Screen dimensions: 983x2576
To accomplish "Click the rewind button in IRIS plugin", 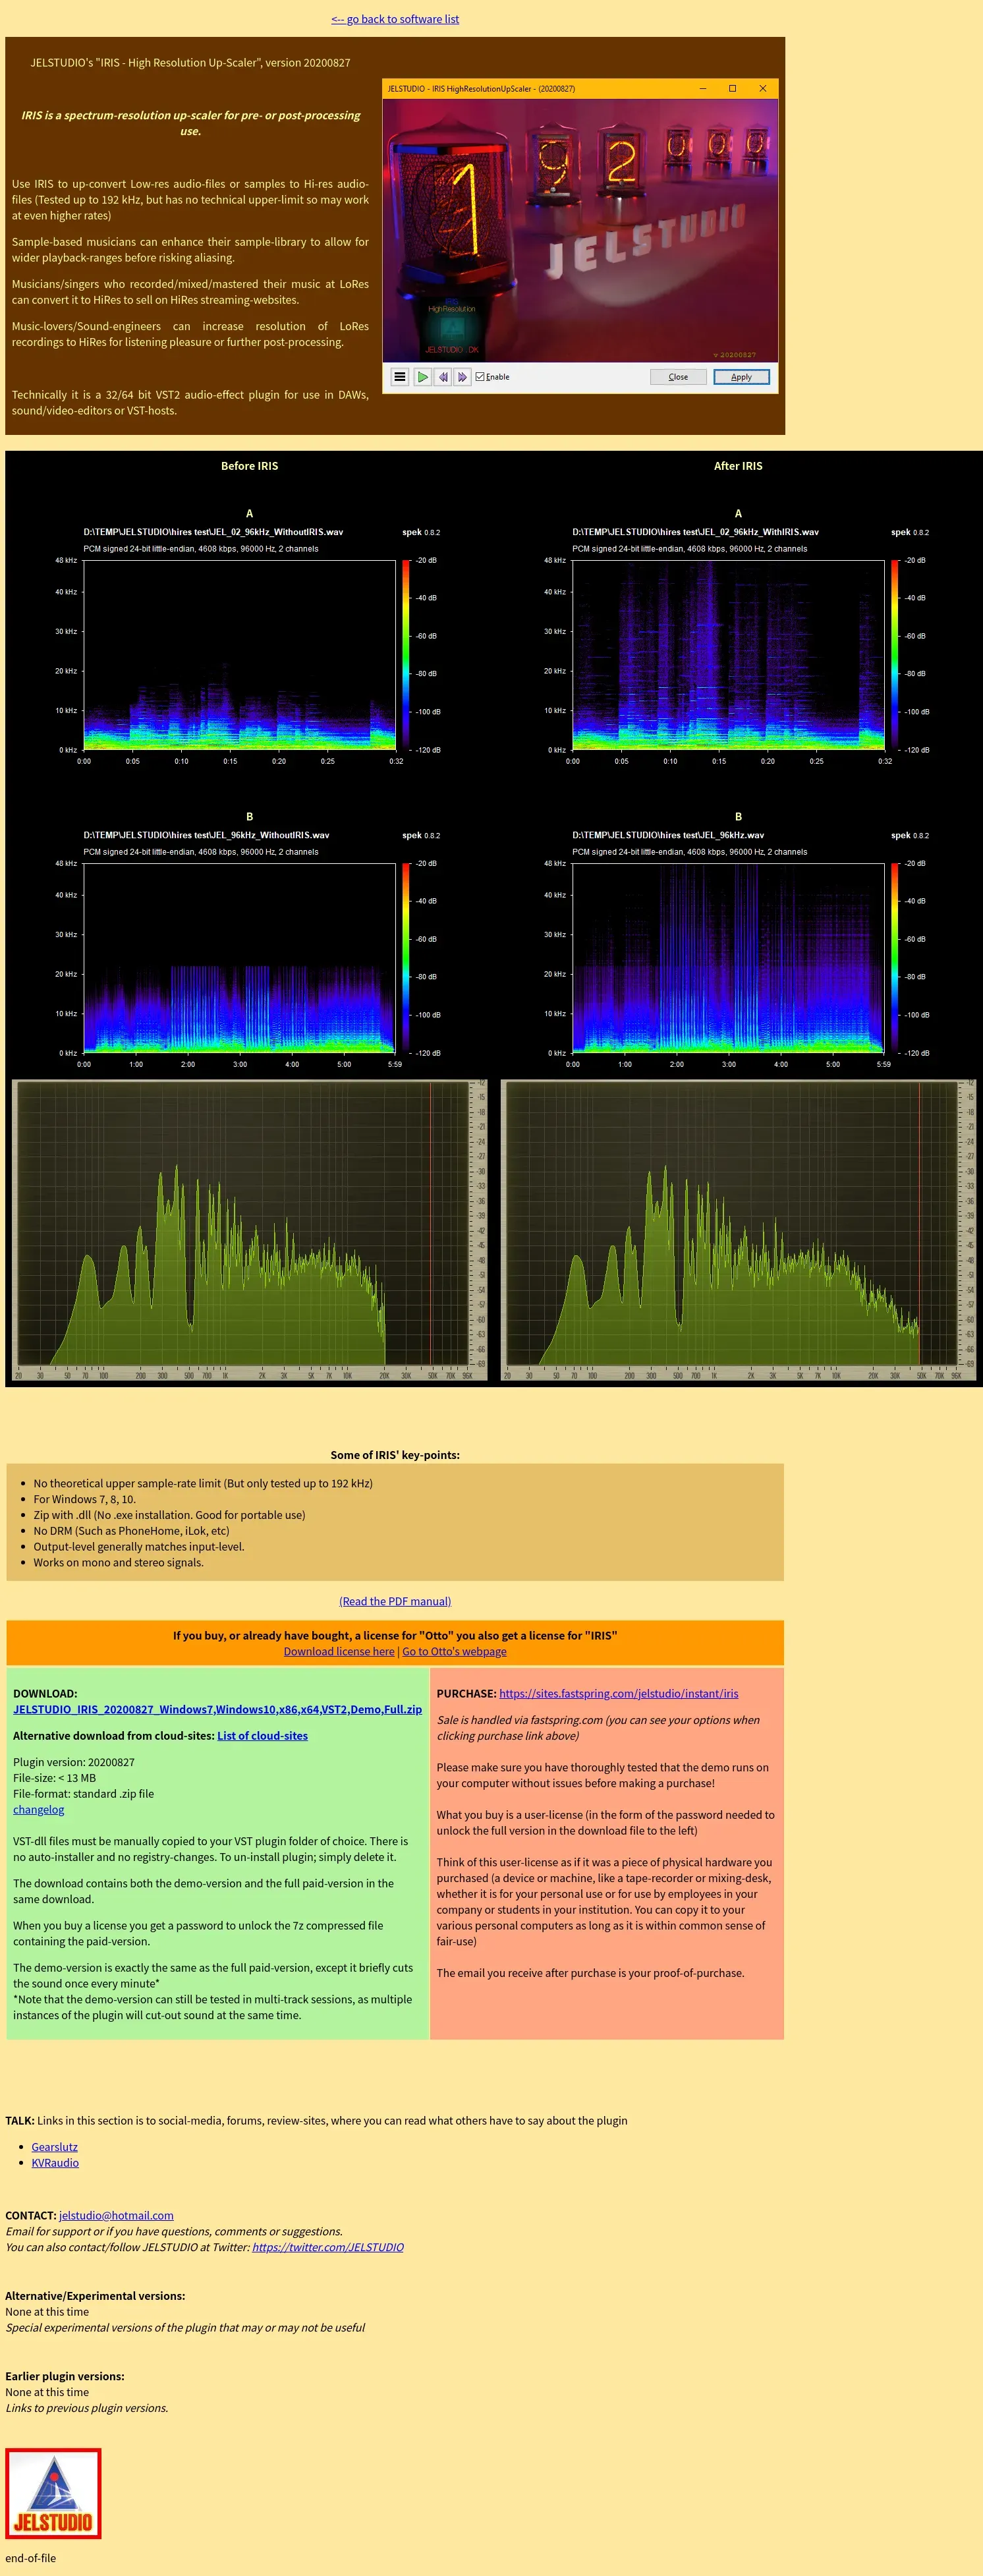I will [x=443, y=377].
